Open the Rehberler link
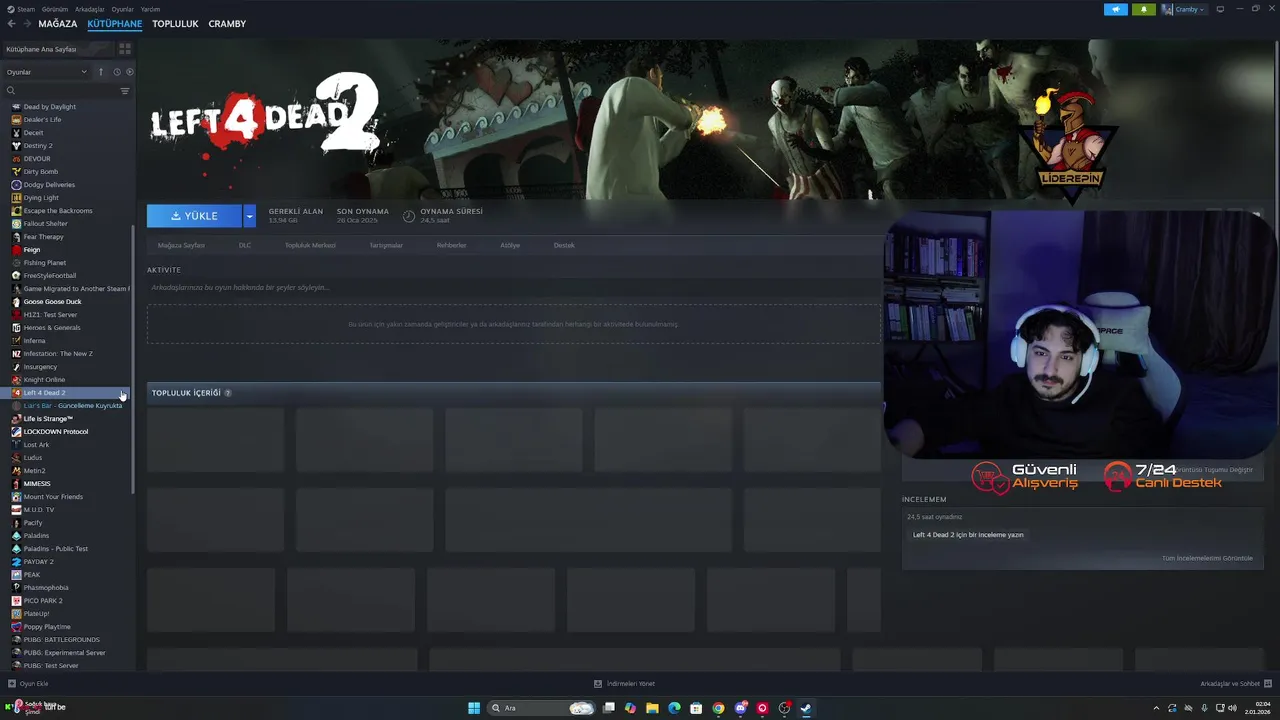The width and height of the screenshot is (1280, 720). pyautogui.click(x=451, y=245)
